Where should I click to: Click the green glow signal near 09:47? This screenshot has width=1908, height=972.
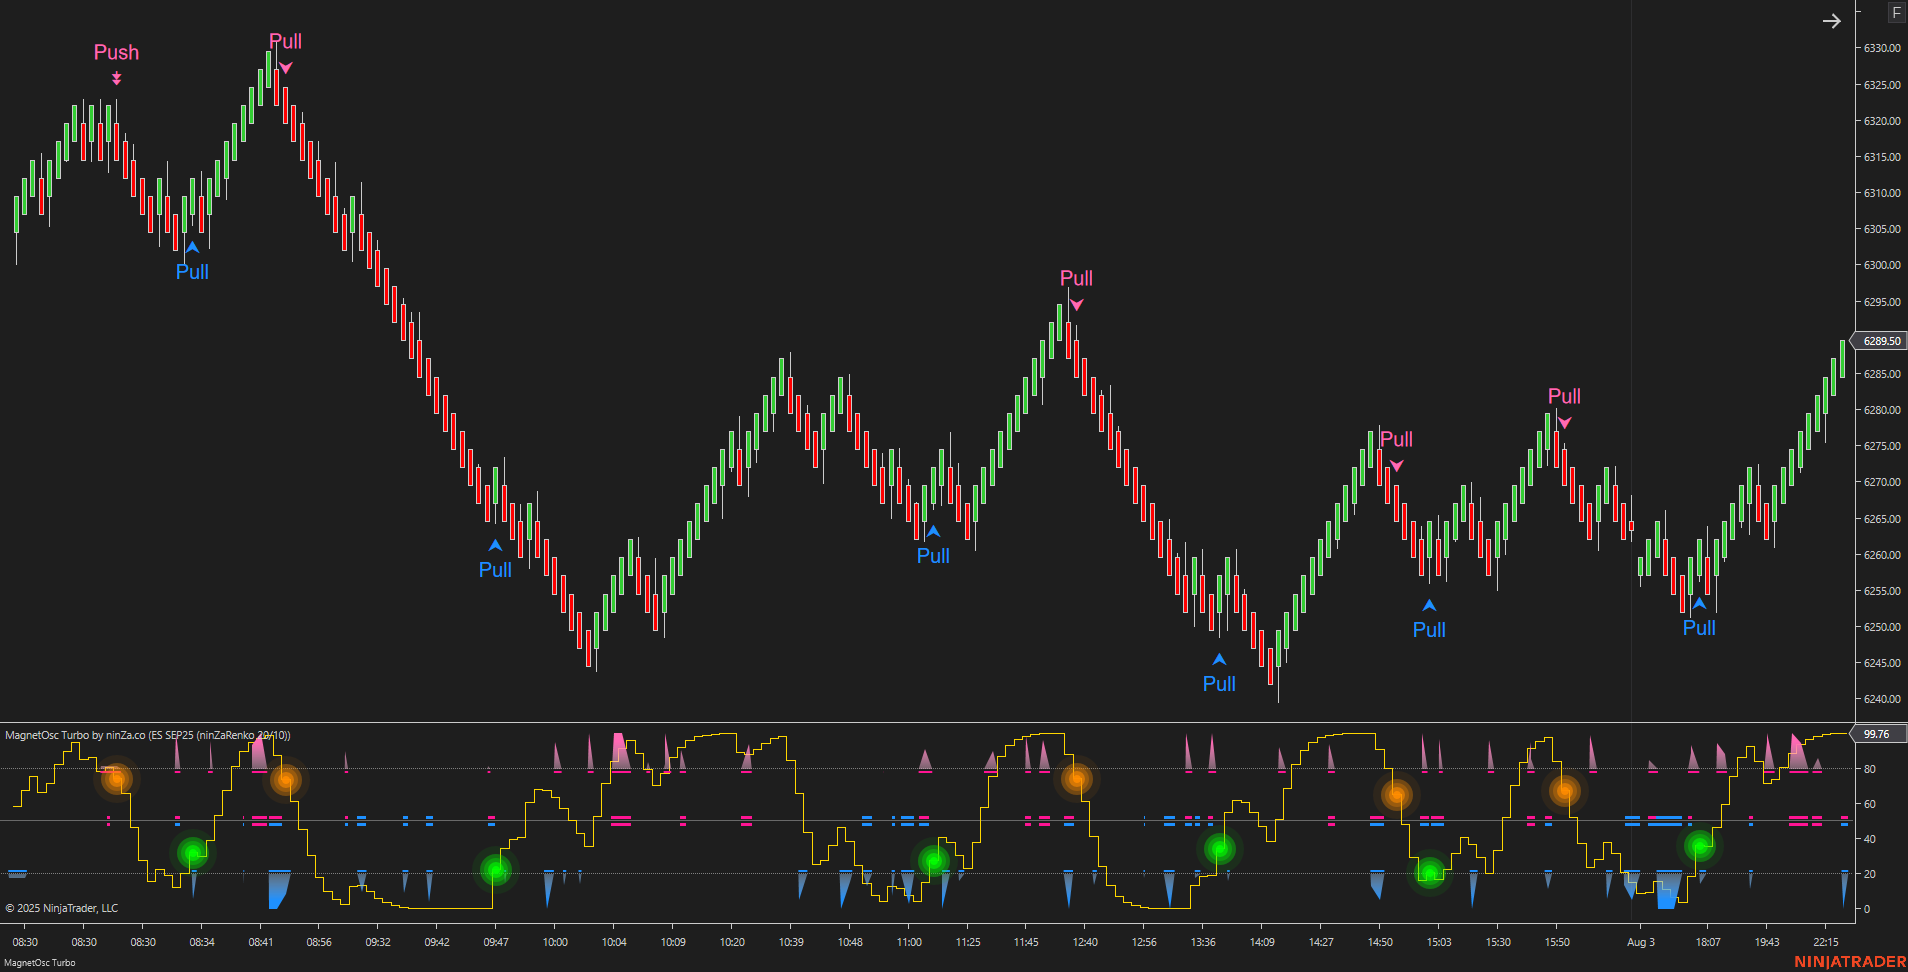pos(497,871)
